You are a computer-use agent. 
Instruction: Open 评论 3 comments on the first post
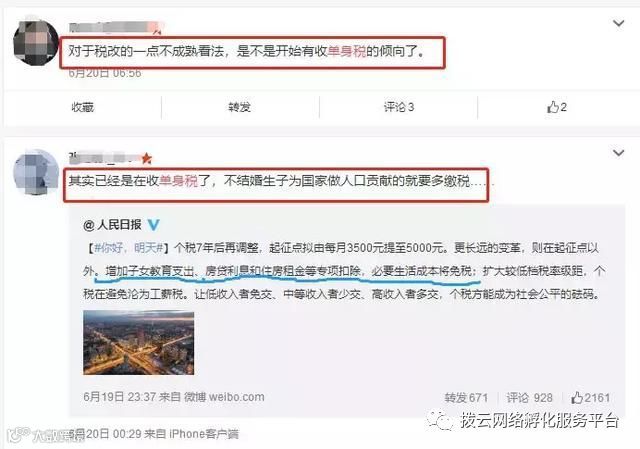click(x=399, y=107)
